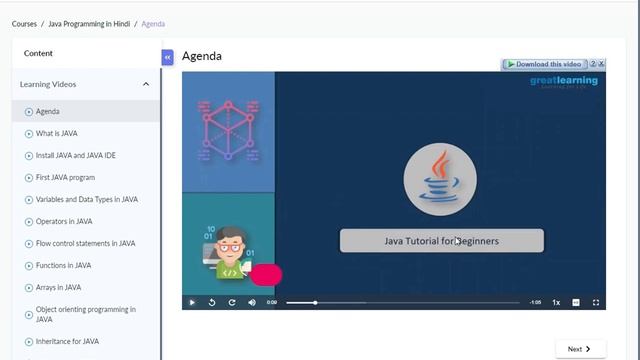The width and height of the screenshot is (640, 360).
Task: Close the download video bar
Action: point(601,64)
